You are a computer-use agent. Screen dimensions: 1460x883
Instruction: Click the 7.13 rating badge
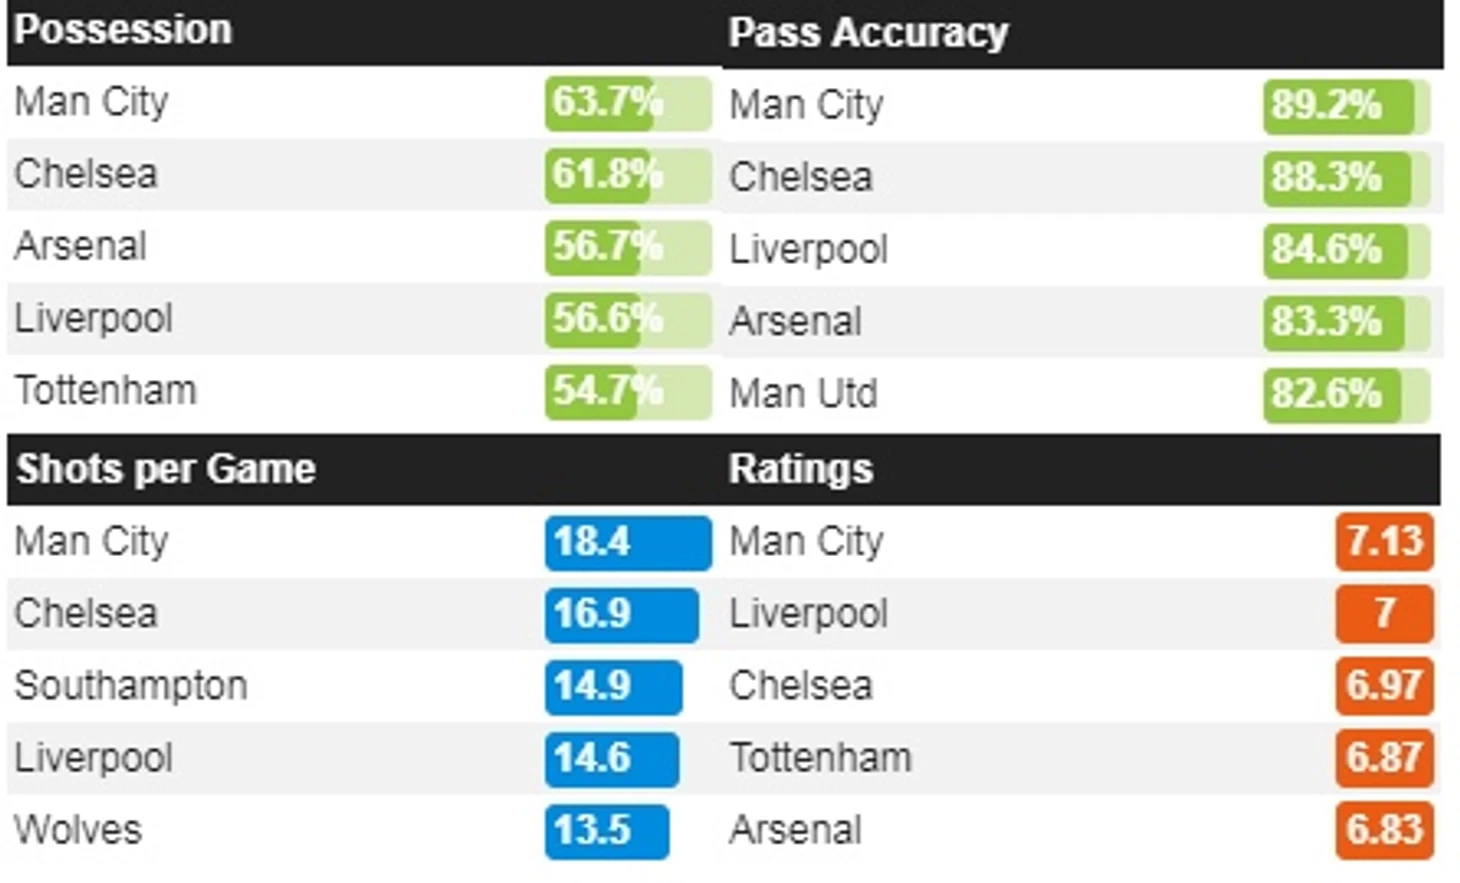pos(1384,542)
